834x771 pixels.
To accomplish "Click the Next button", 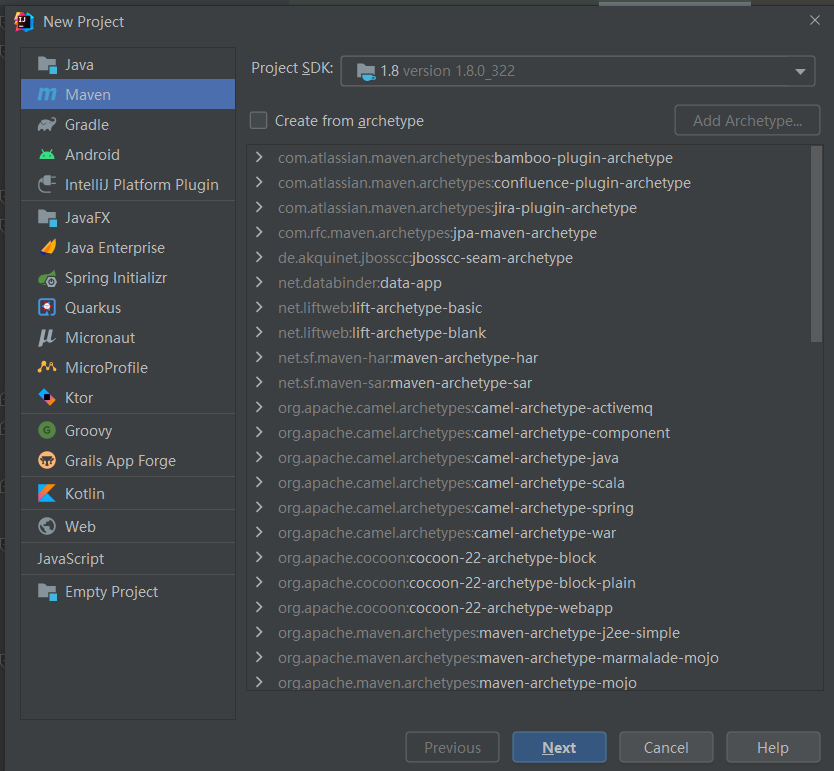I will tap(559, 748).
